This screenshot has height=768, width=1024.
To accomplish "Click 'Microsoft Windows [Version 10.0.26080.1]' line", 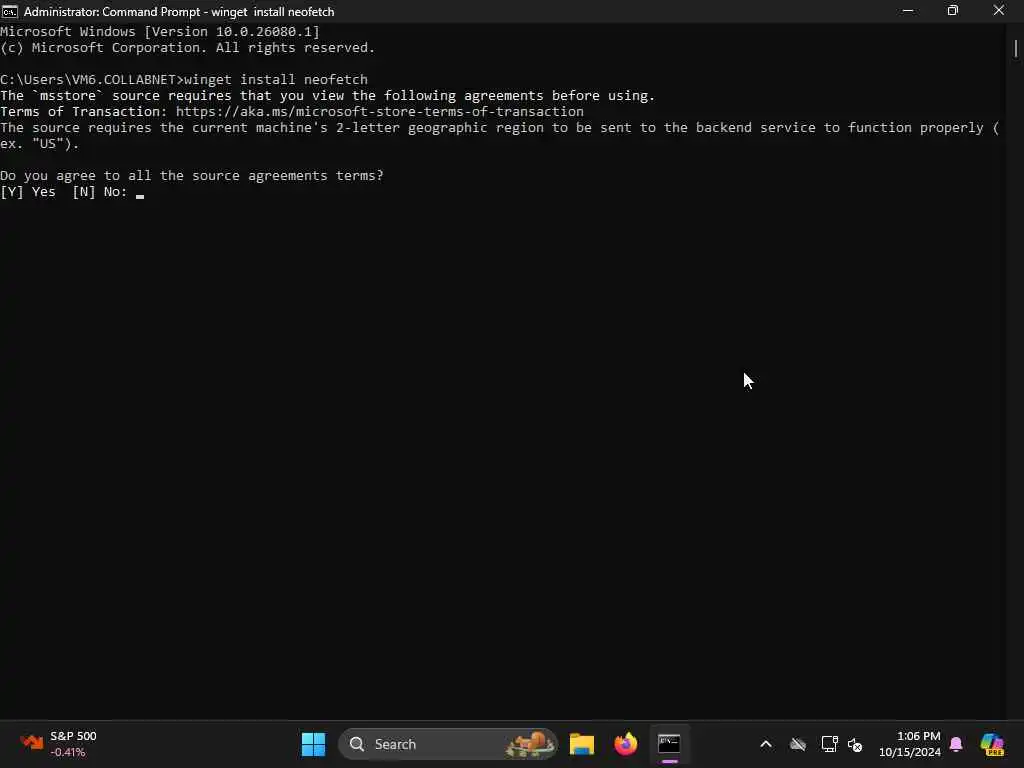I will 160,31.
